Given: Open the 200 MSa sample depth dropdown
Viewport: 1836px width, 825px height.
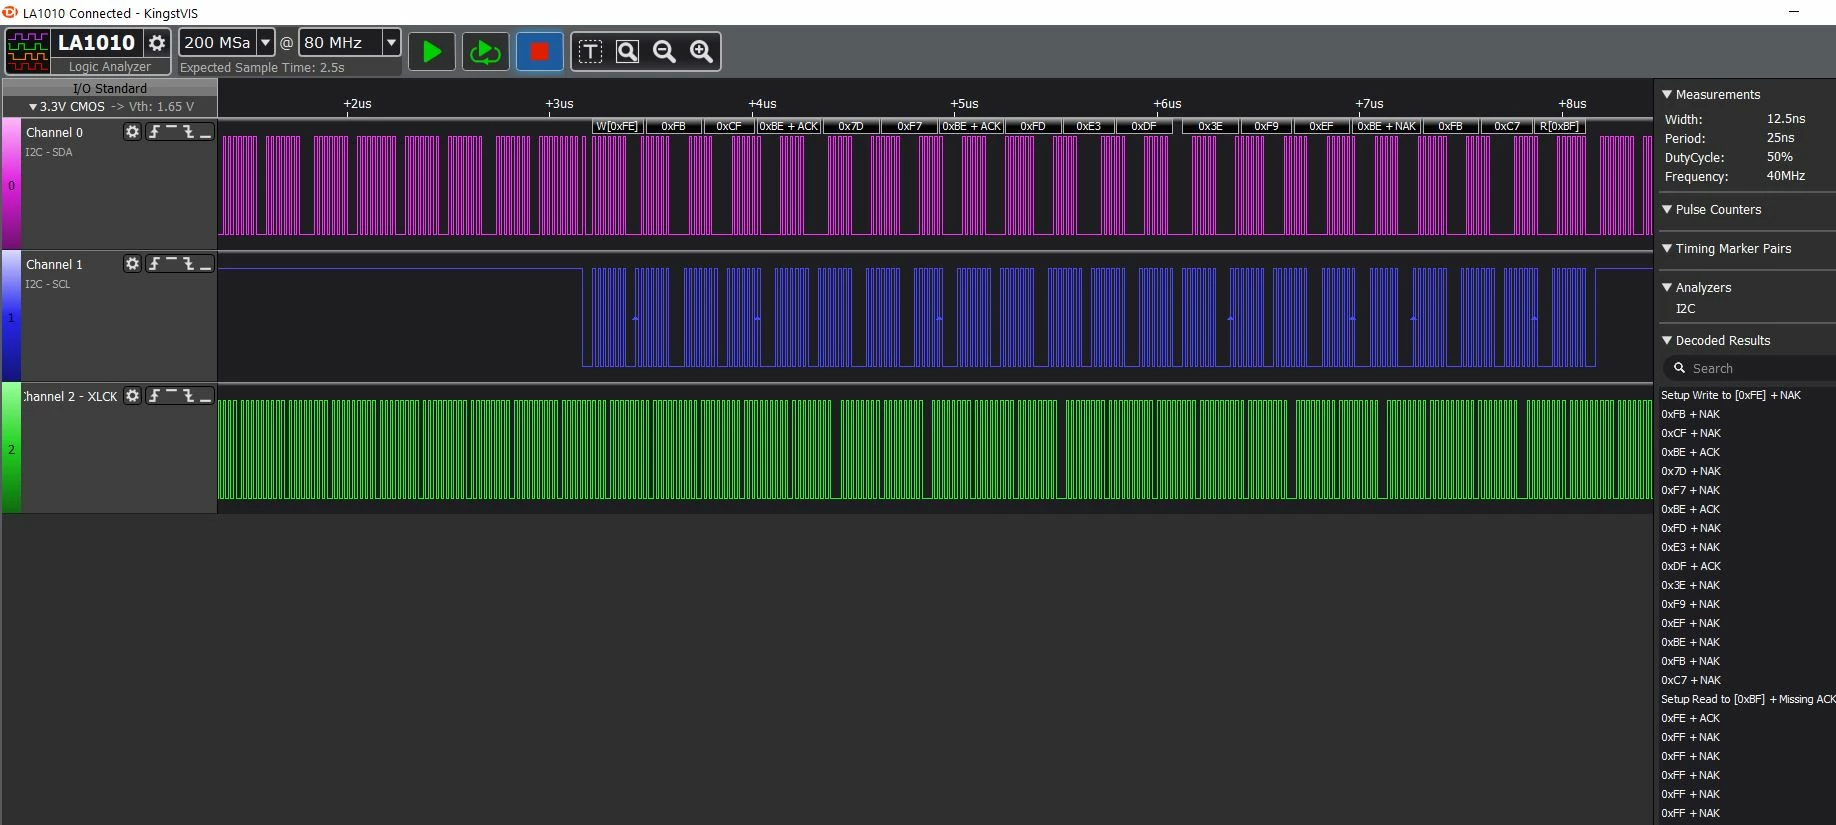Looking at the screenshot, I should click(x=265, y=42).
